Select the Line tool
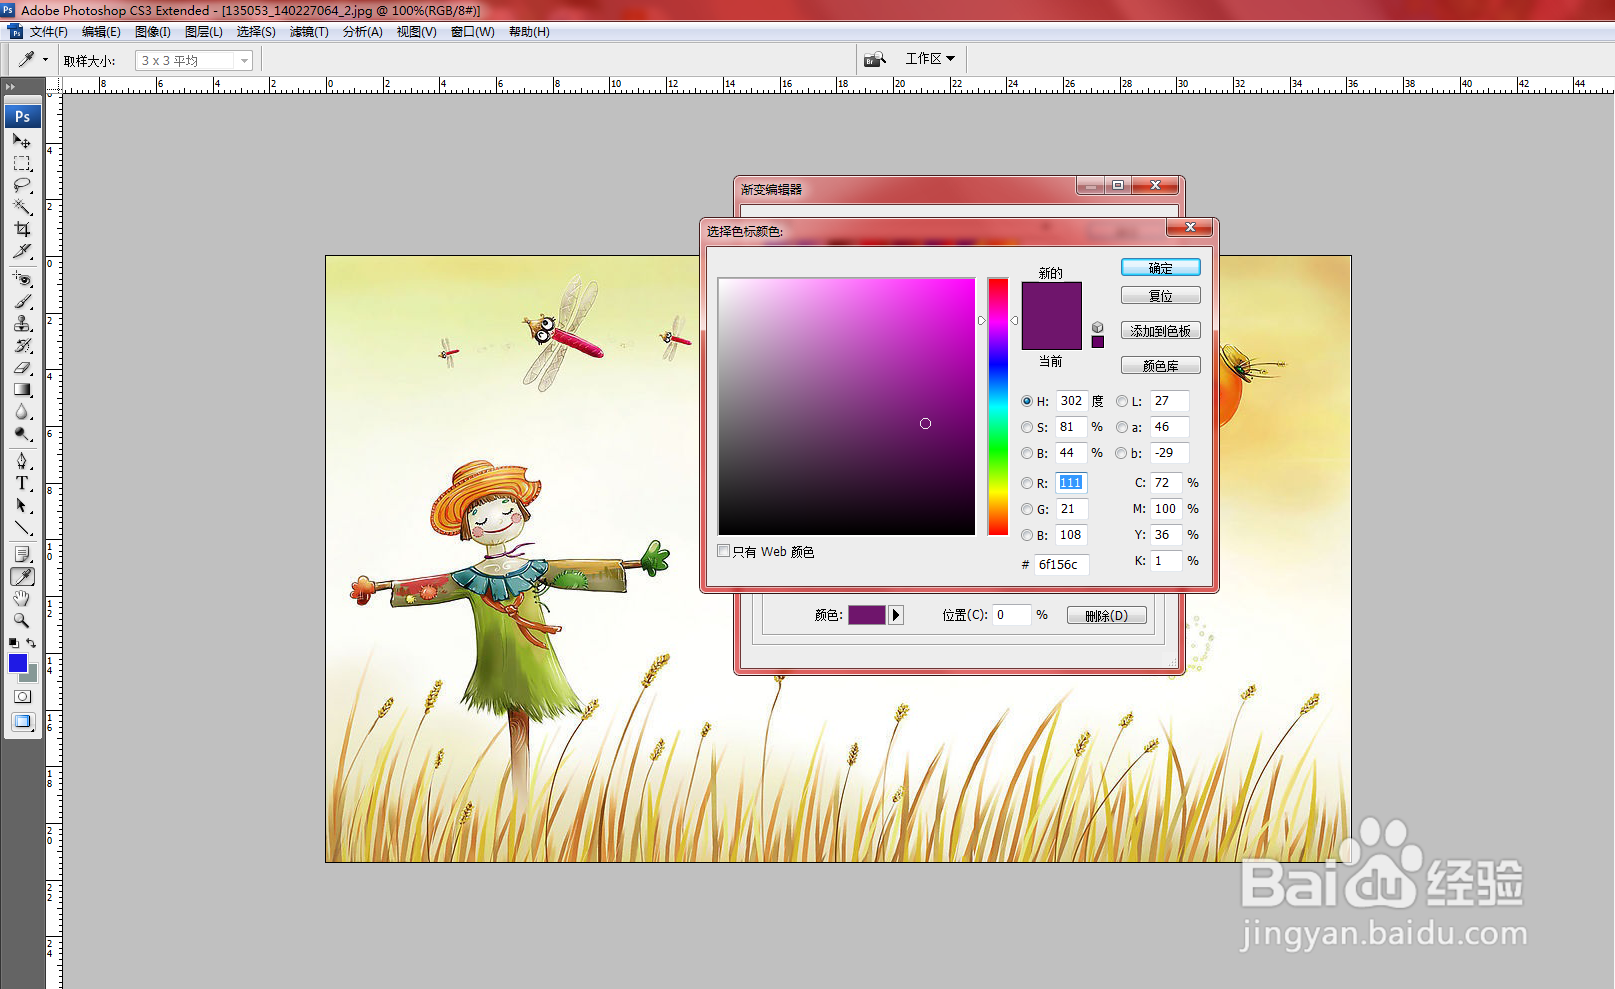This screenshot has height=989, width=1615. (x=22, y=527)
